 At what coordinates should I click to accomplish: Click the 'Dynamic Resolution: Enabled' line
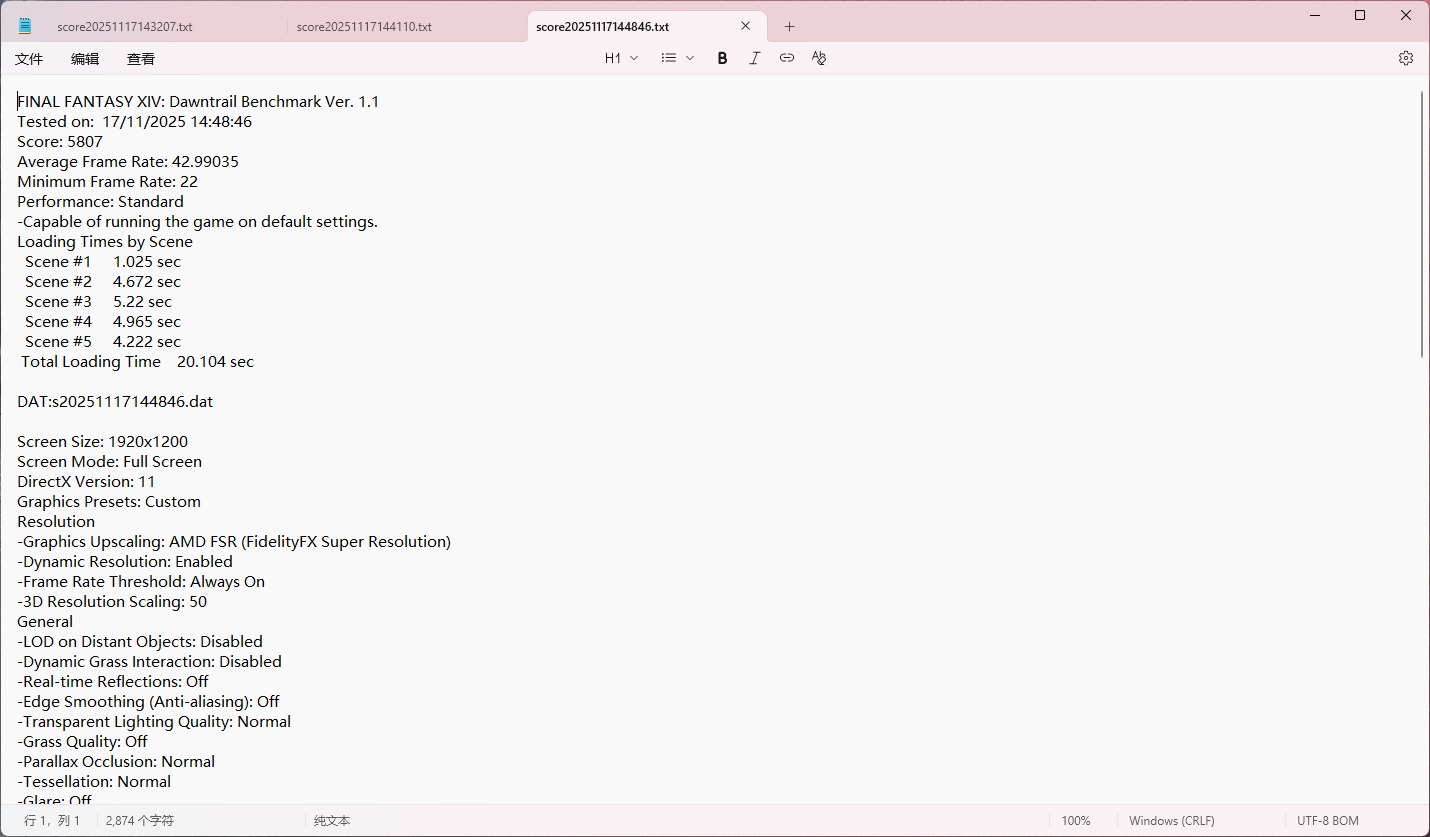point(125,561)
